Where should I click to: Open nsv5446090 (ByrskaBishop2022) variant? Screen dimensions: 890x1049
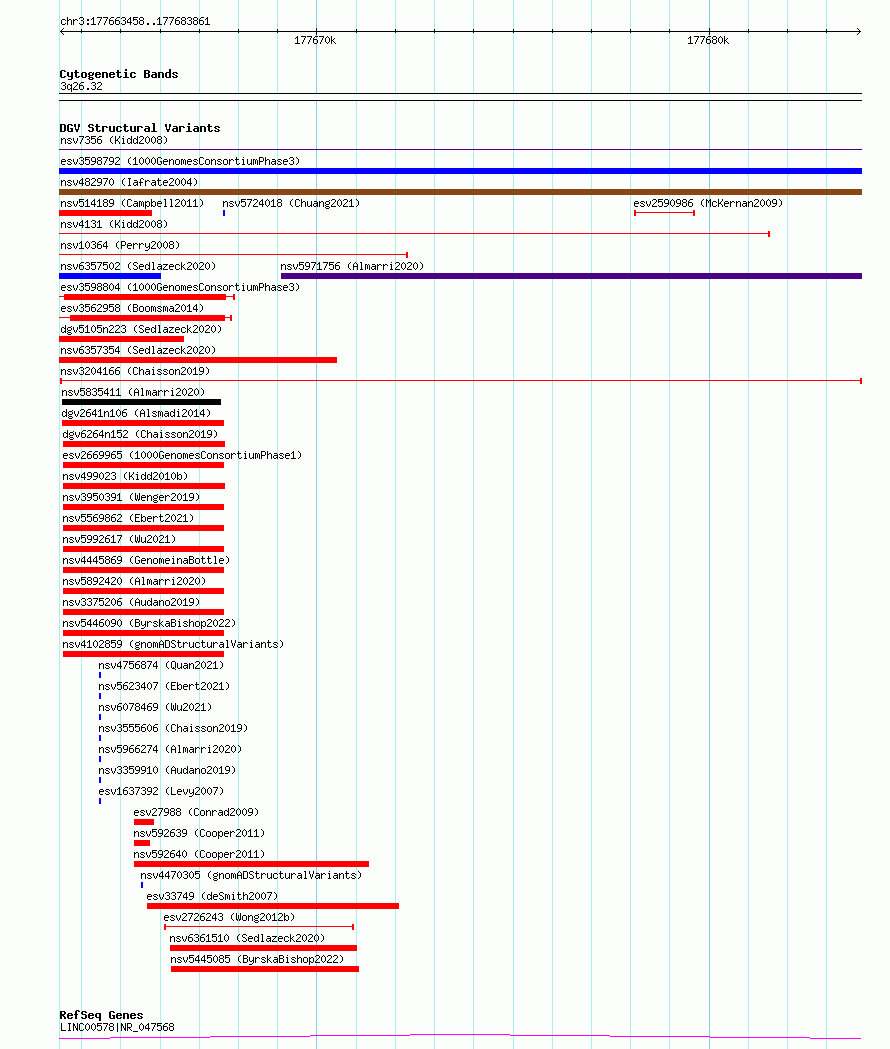[149, 624]
